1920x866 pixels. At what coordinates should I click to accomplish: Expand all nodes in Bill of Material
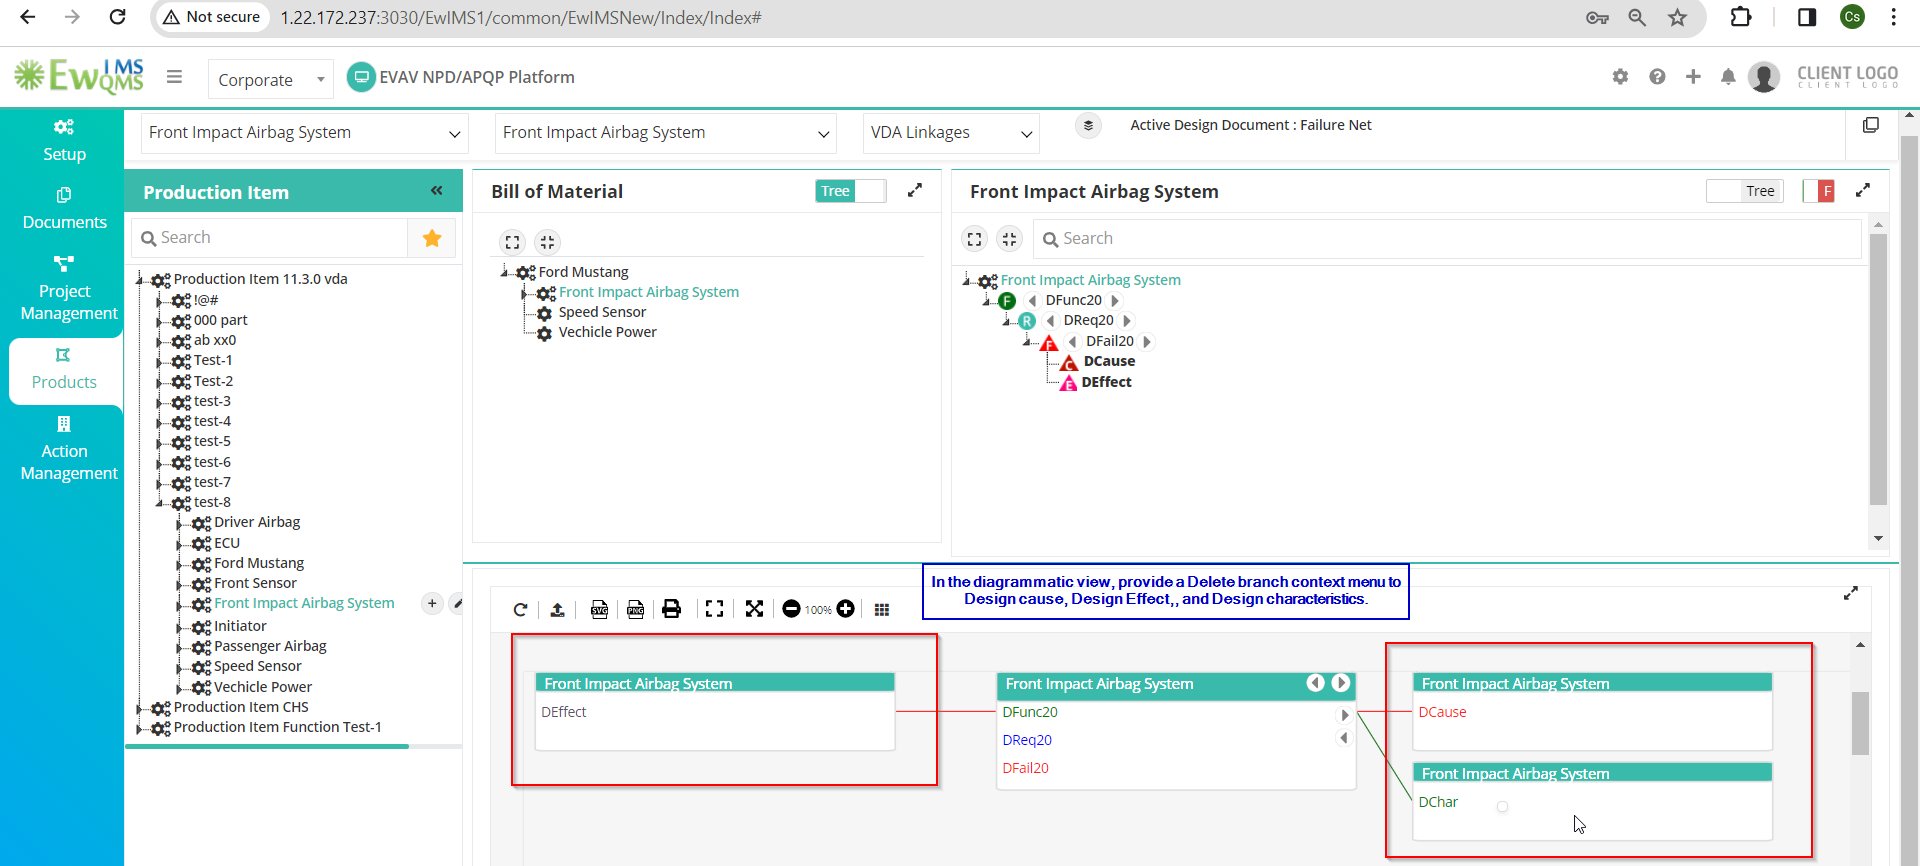512,242
